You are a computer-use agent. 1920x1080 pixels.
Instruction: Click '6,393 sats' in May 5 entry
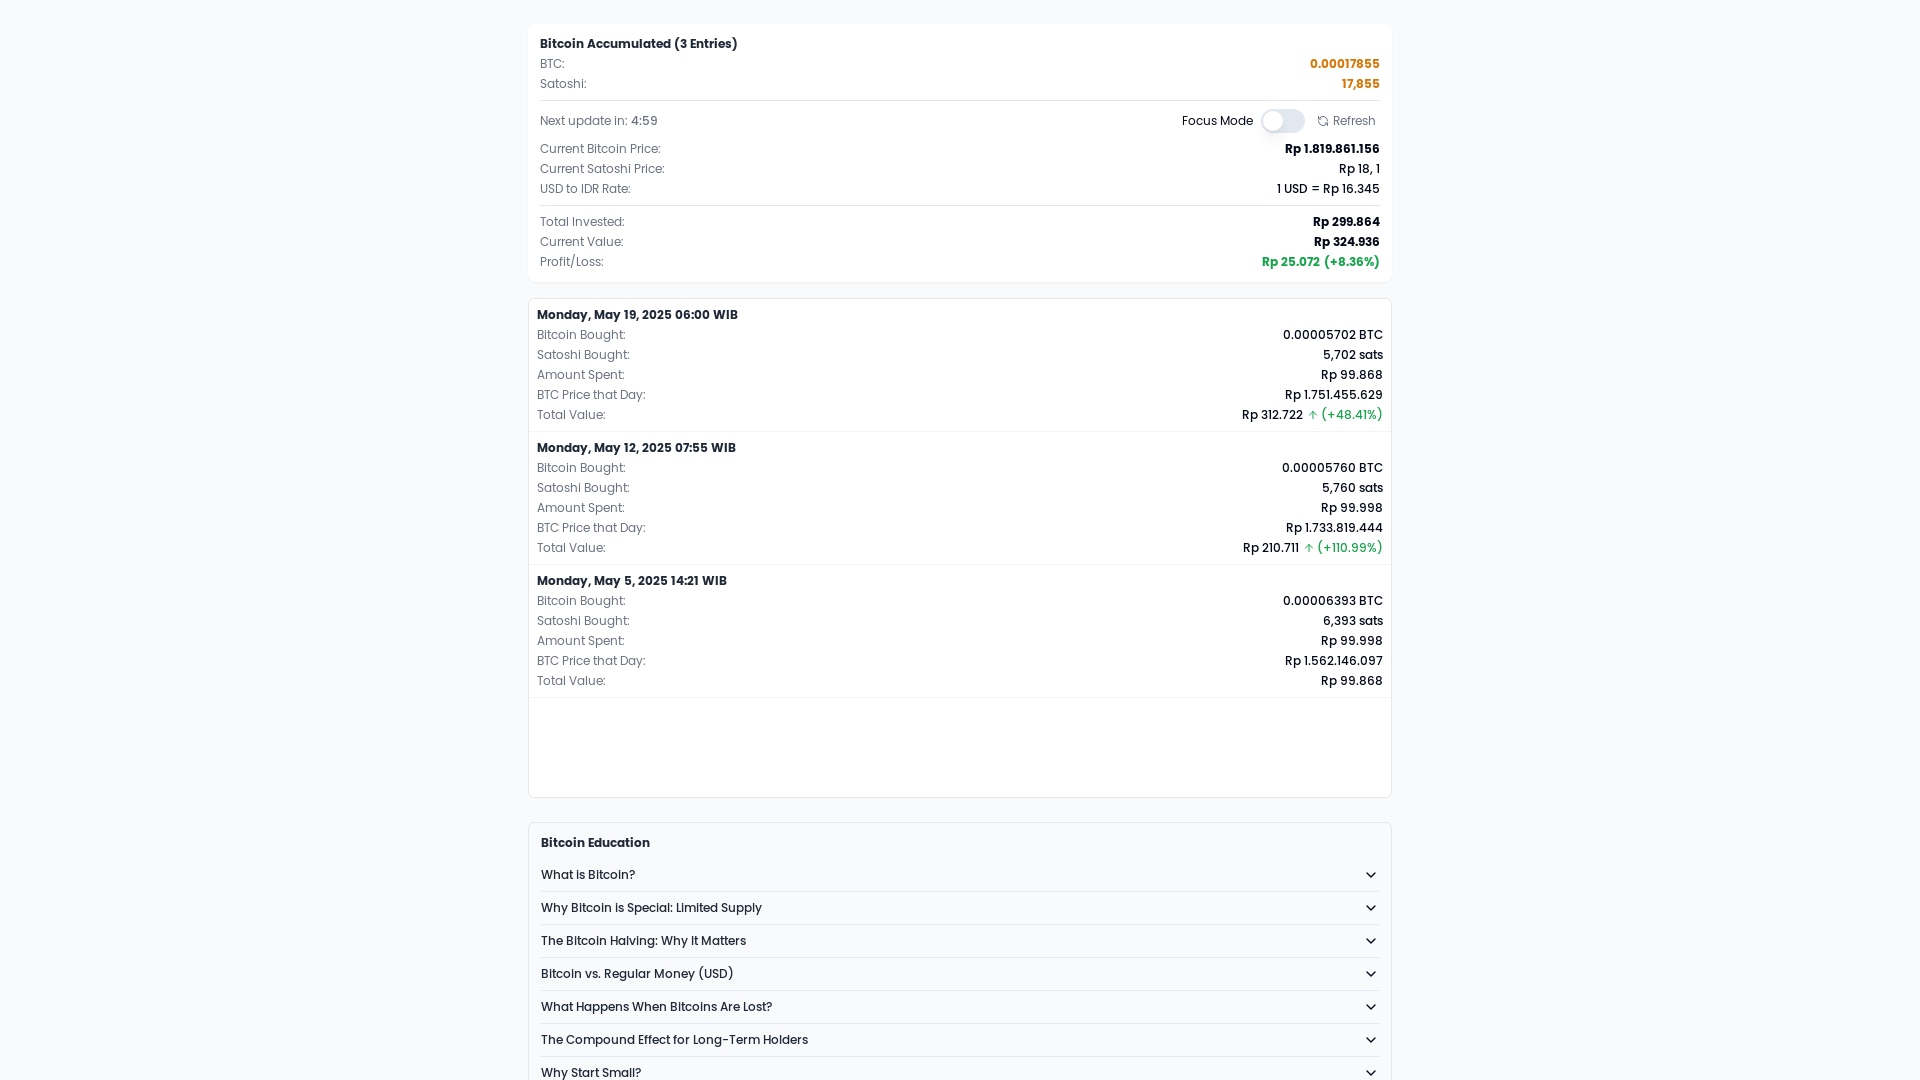[x=1353, y=621]
